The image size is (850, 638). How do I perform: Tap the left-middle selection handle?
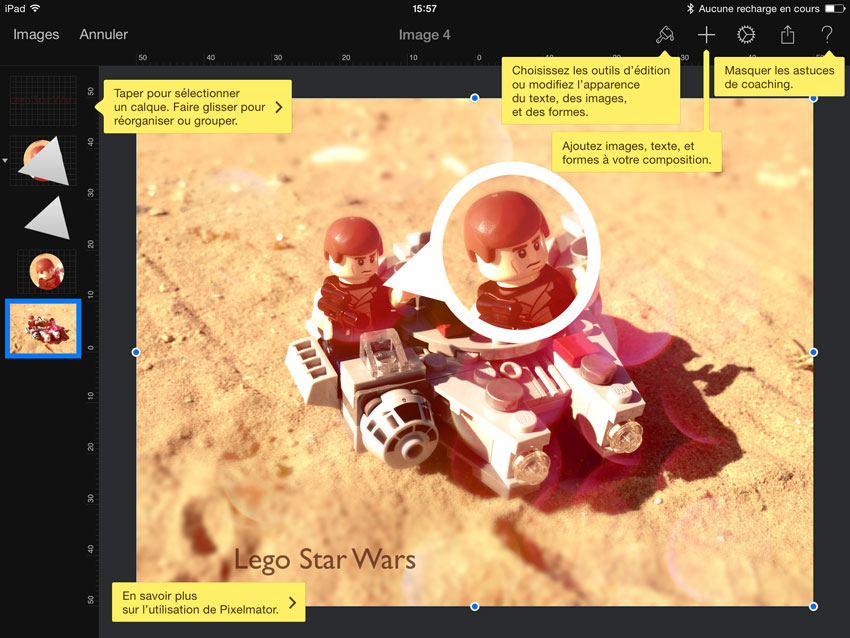[x=136, y=352]
